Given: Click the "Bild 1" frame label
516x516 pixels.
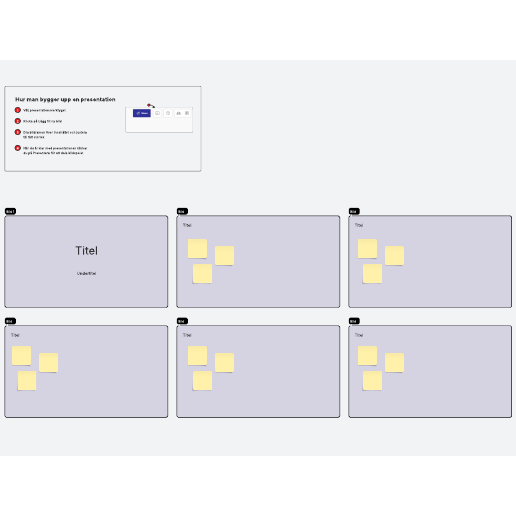Looking at the screenshot, I should 10,211.
